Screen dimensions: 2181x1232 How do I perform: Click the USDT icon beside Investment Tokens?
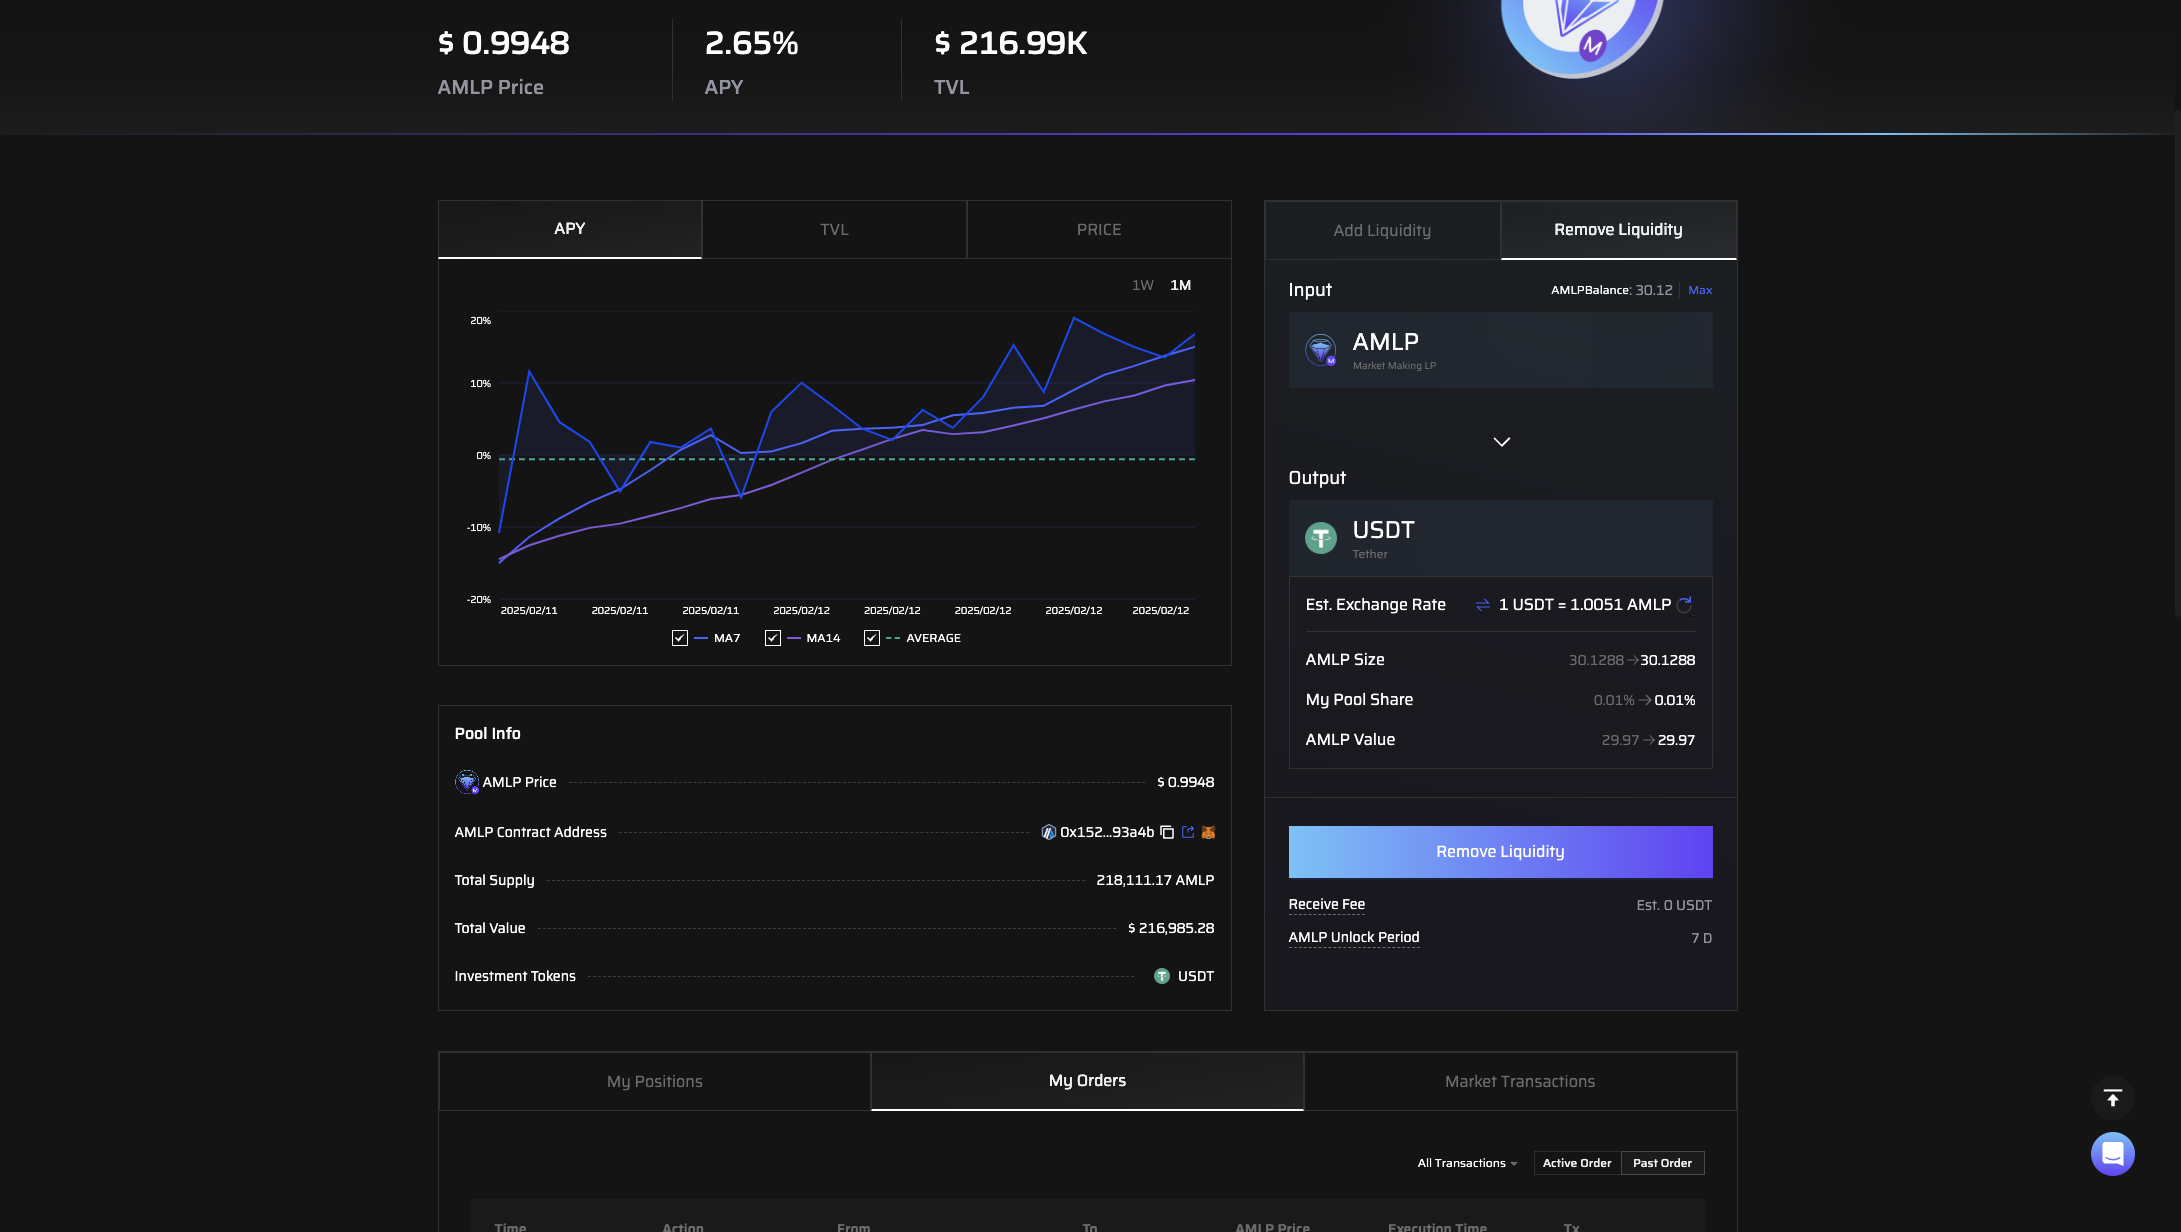(x=1162, y=976)
